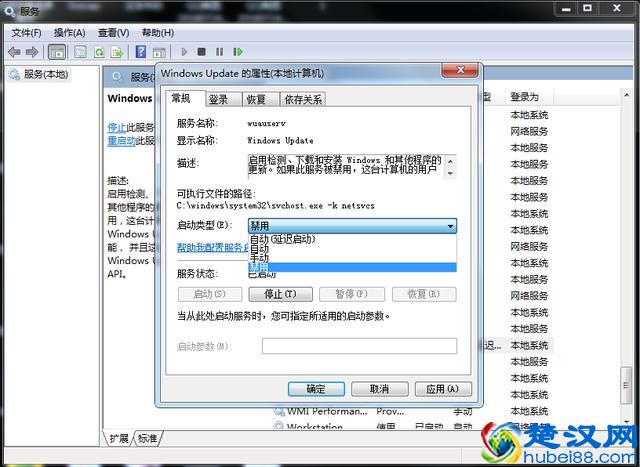Click the Export List toolbar icon

point(118,52)
